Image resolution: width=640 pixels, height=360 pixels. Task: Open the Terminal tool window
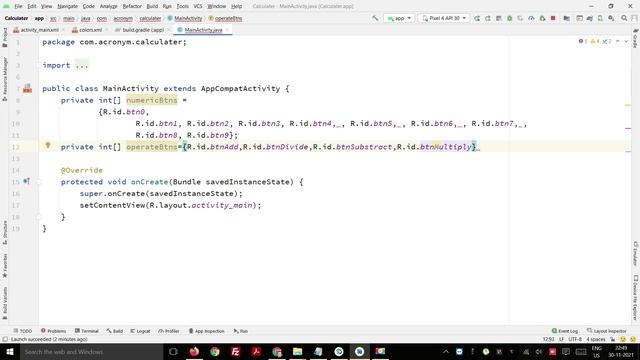87,331
